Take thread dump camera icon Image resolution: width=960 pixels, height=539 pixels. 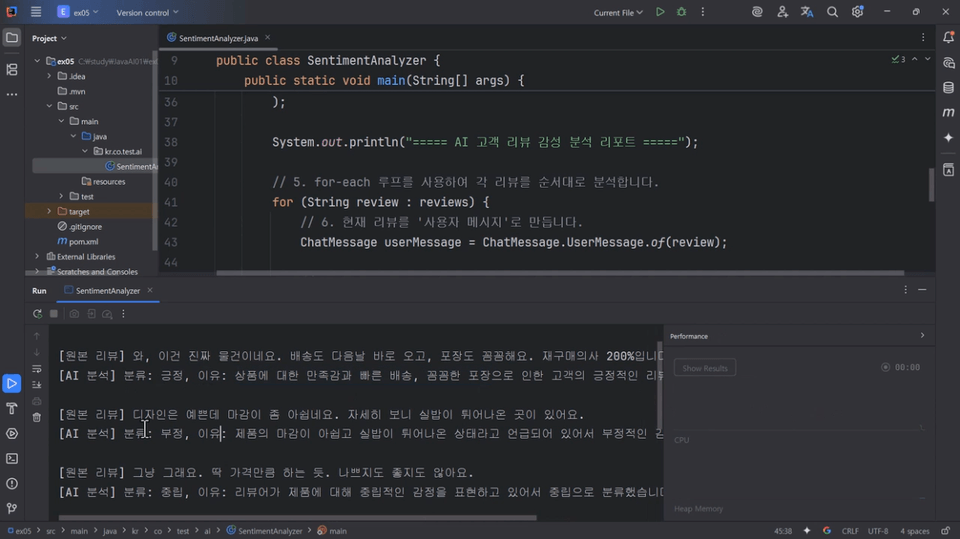click(74, 314)
